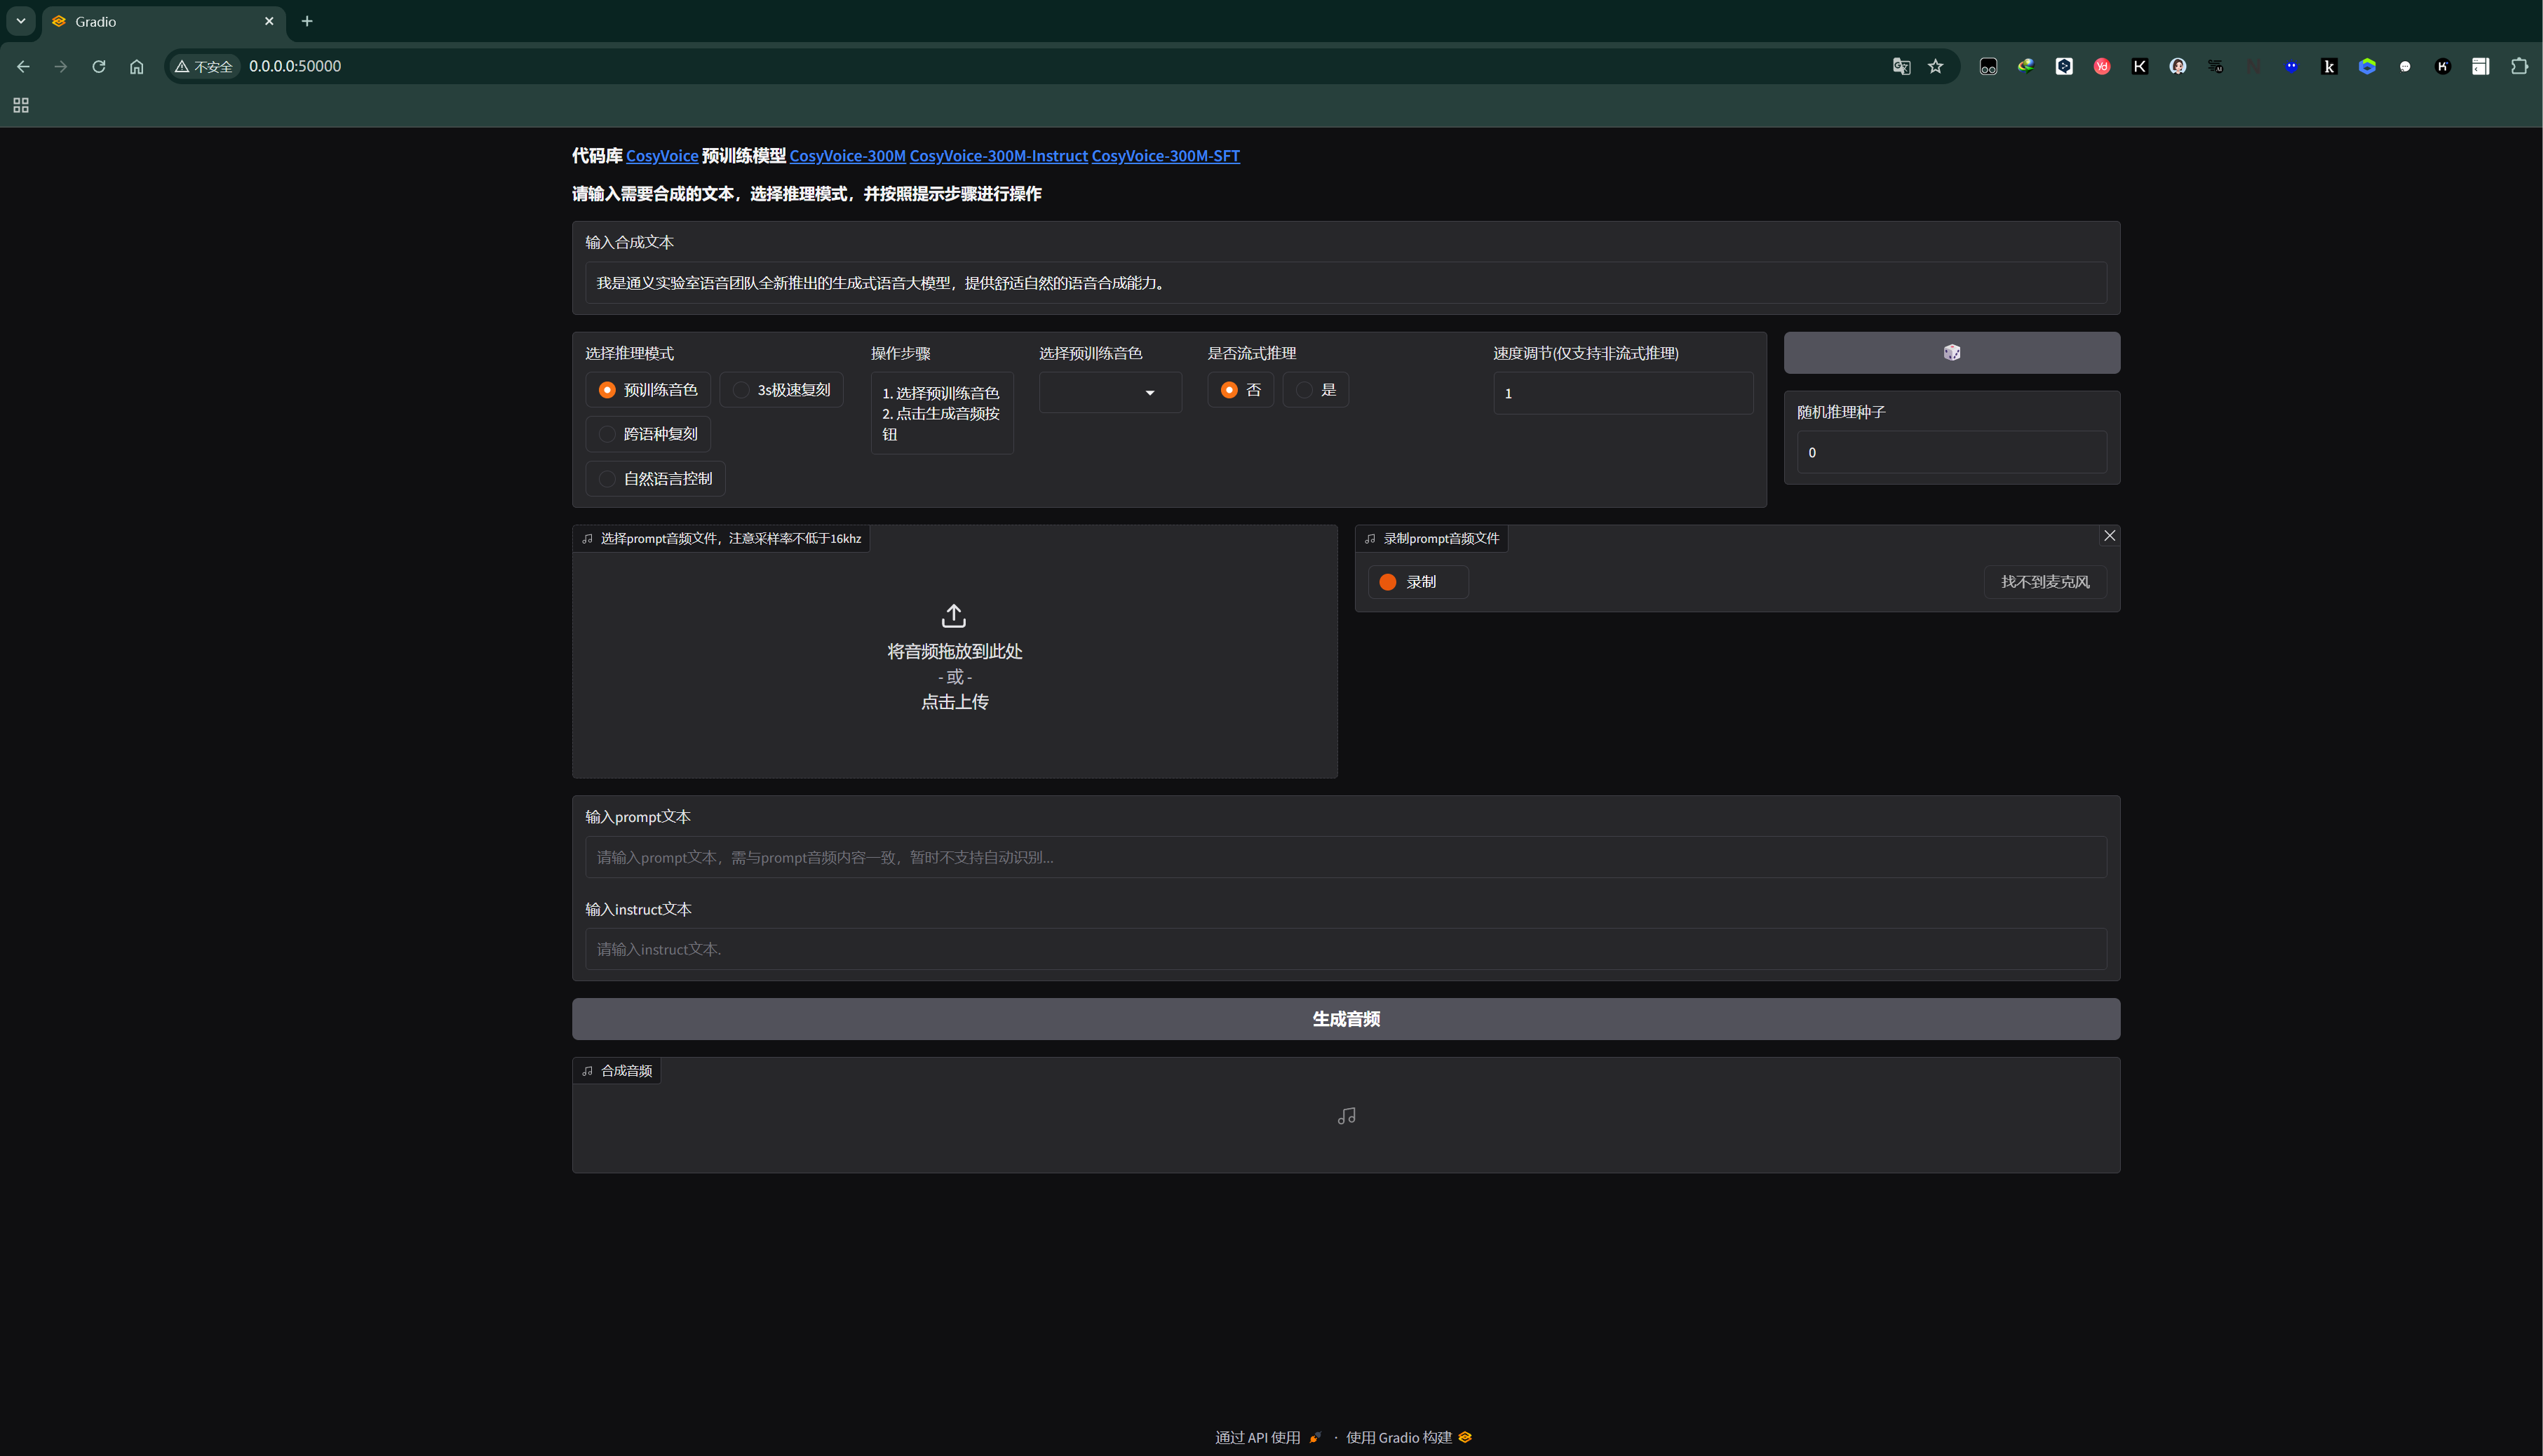Click the dice random seed button
This screenshot has height=1456, width=2543.
[x=1951, y=352]
